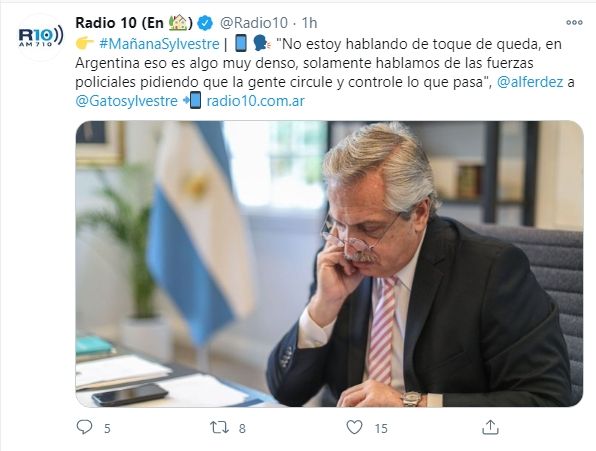Click the blue verified badge
596x451 pixels.
click(x=206, y=23)
